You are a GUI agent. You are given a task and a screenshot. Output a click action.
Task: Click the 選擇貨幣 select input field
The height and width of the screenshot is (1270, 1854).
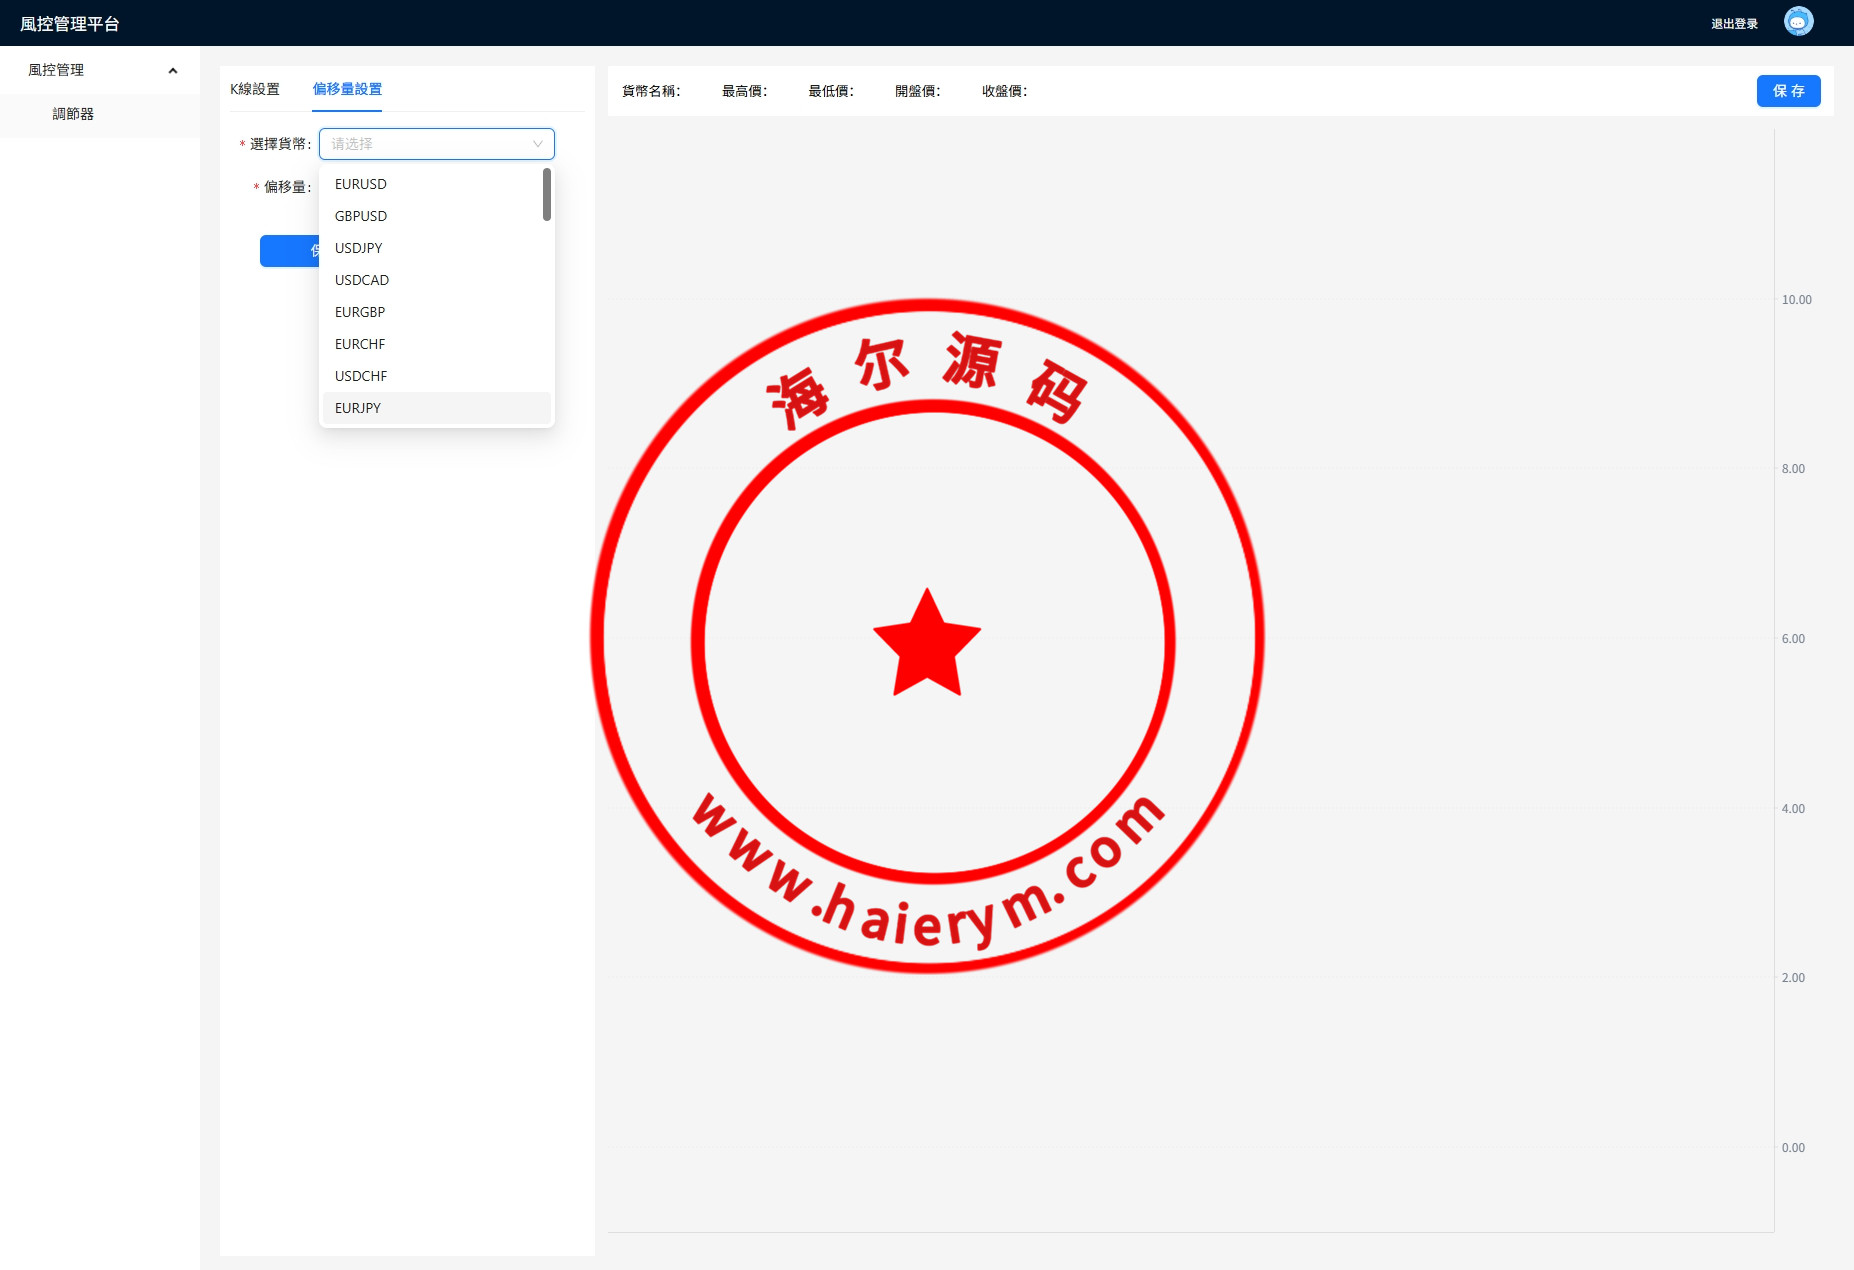[x=425, y=144]
